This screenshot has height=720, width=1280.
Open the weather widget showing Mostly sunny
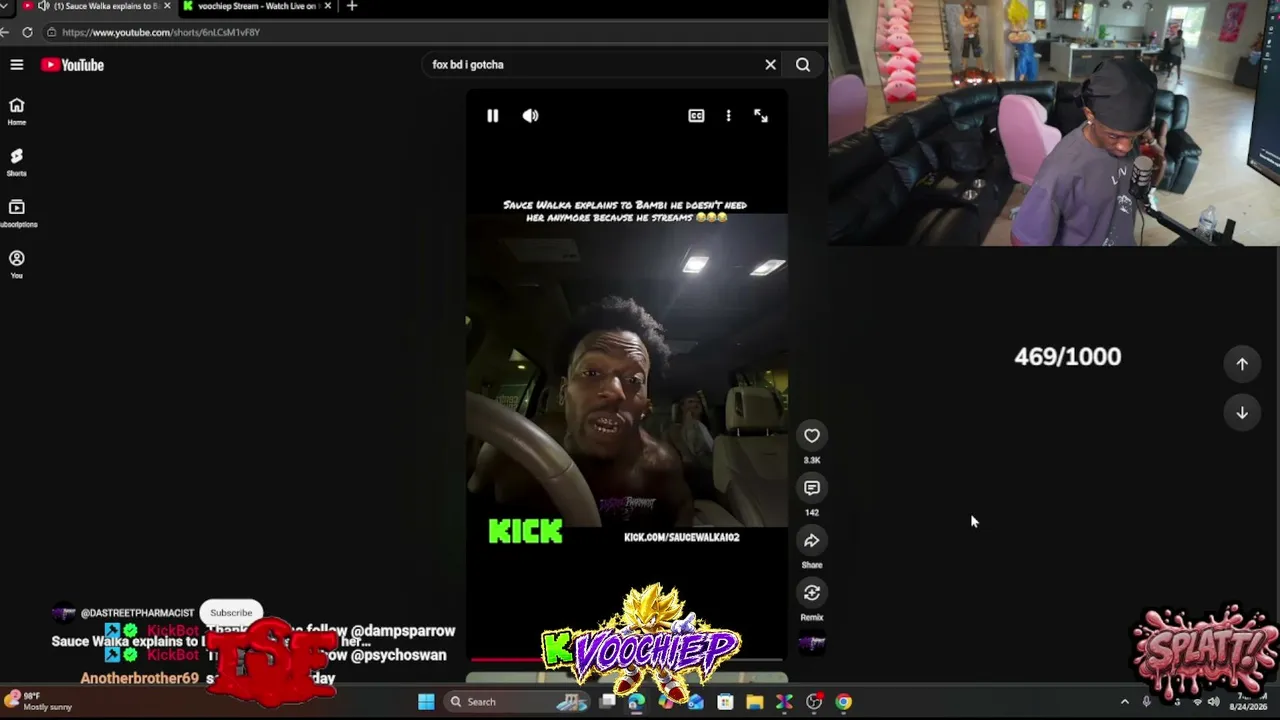click(x=40, y=701)
